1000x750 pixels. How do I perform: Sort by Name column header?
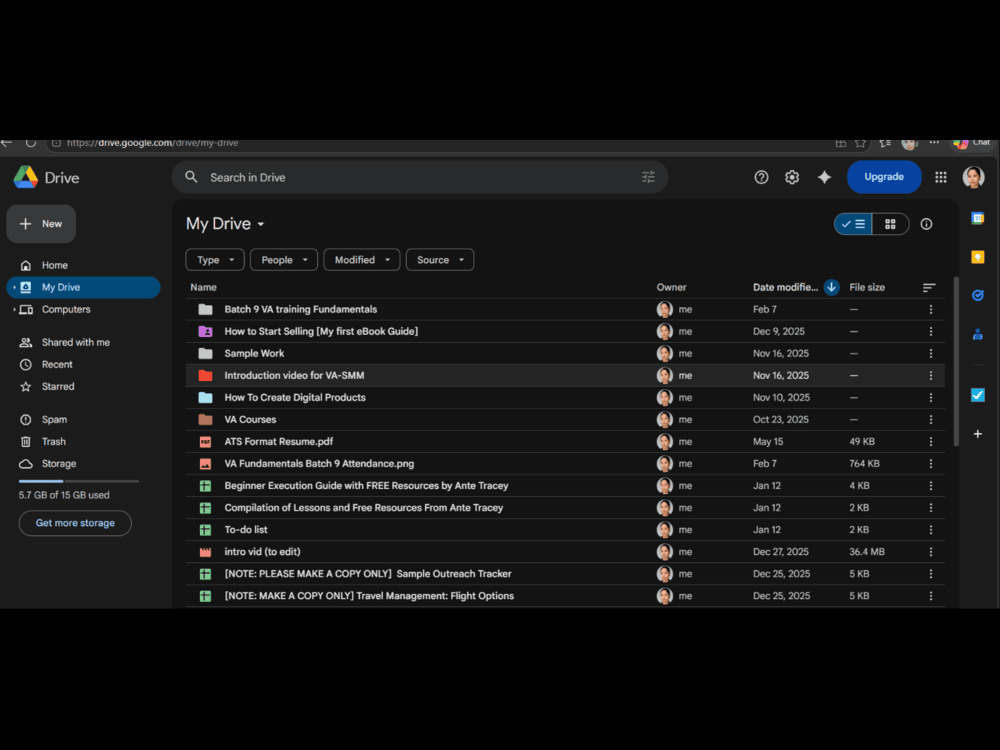coord(203,288)
